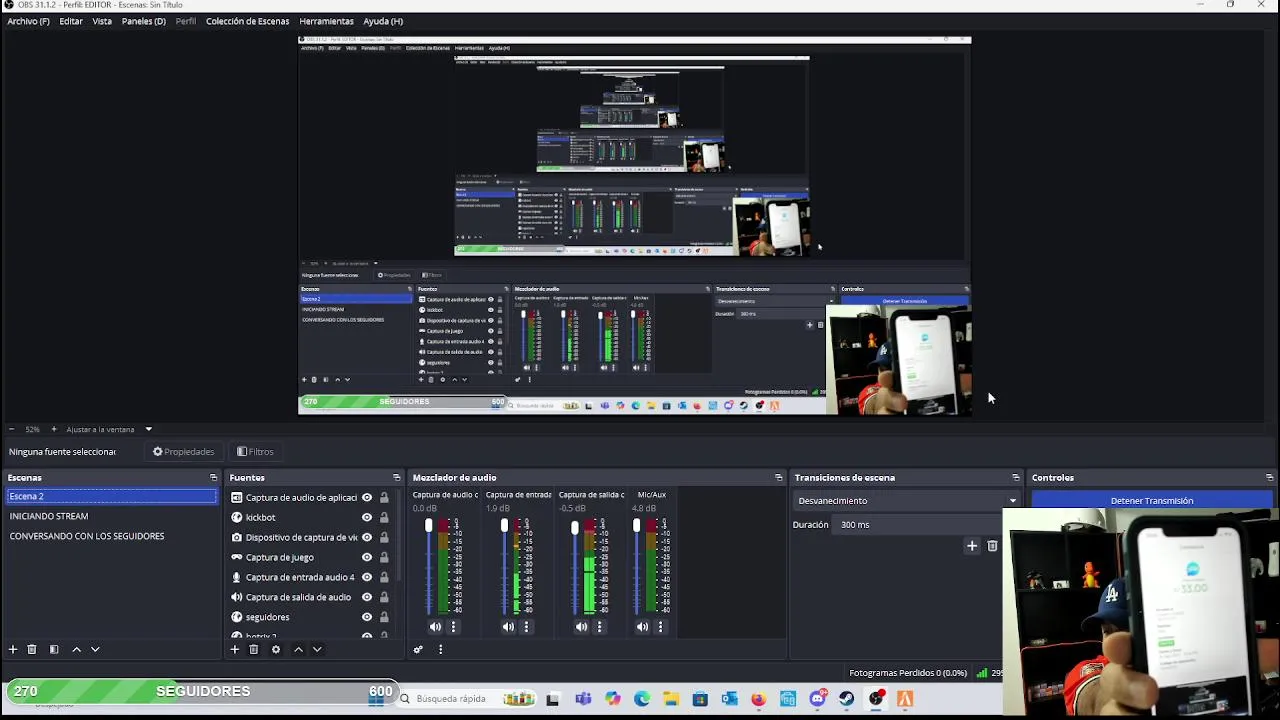Move scene down arrow in Escenas panel

(x=95, y=649)
